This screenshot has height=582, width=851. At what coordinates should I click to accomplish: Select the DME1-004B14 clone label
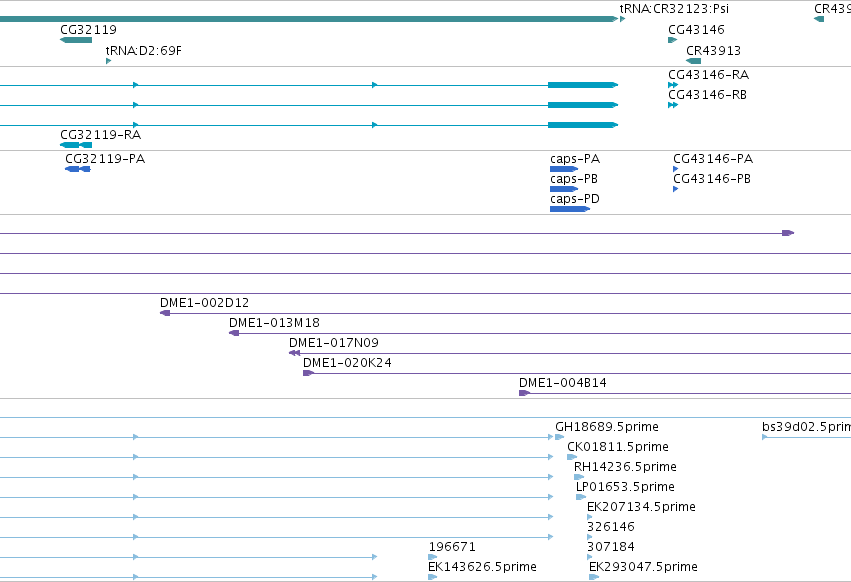(x=562, y=383)
